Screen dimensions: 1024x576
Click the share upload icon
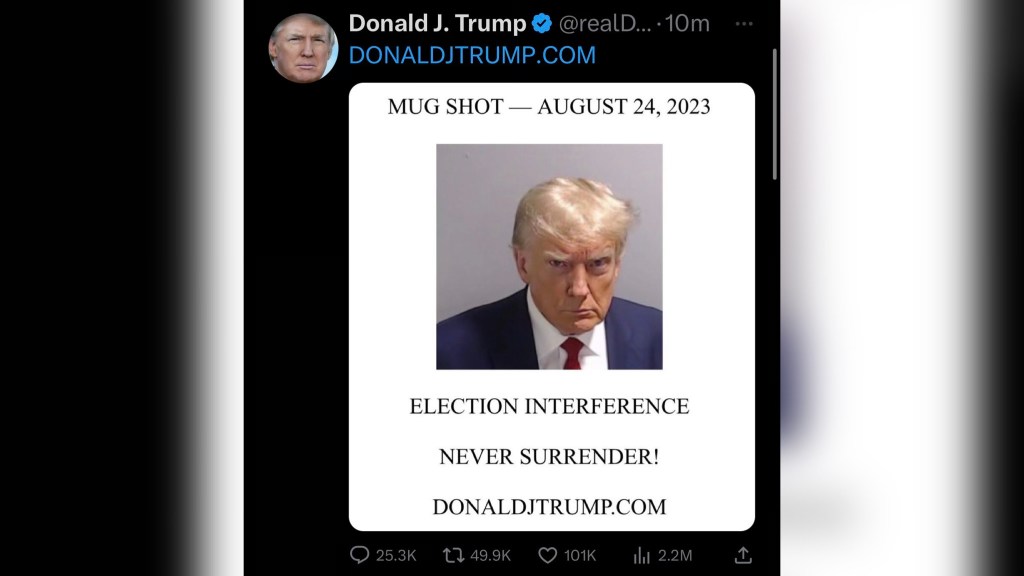(x=743, y=555)
